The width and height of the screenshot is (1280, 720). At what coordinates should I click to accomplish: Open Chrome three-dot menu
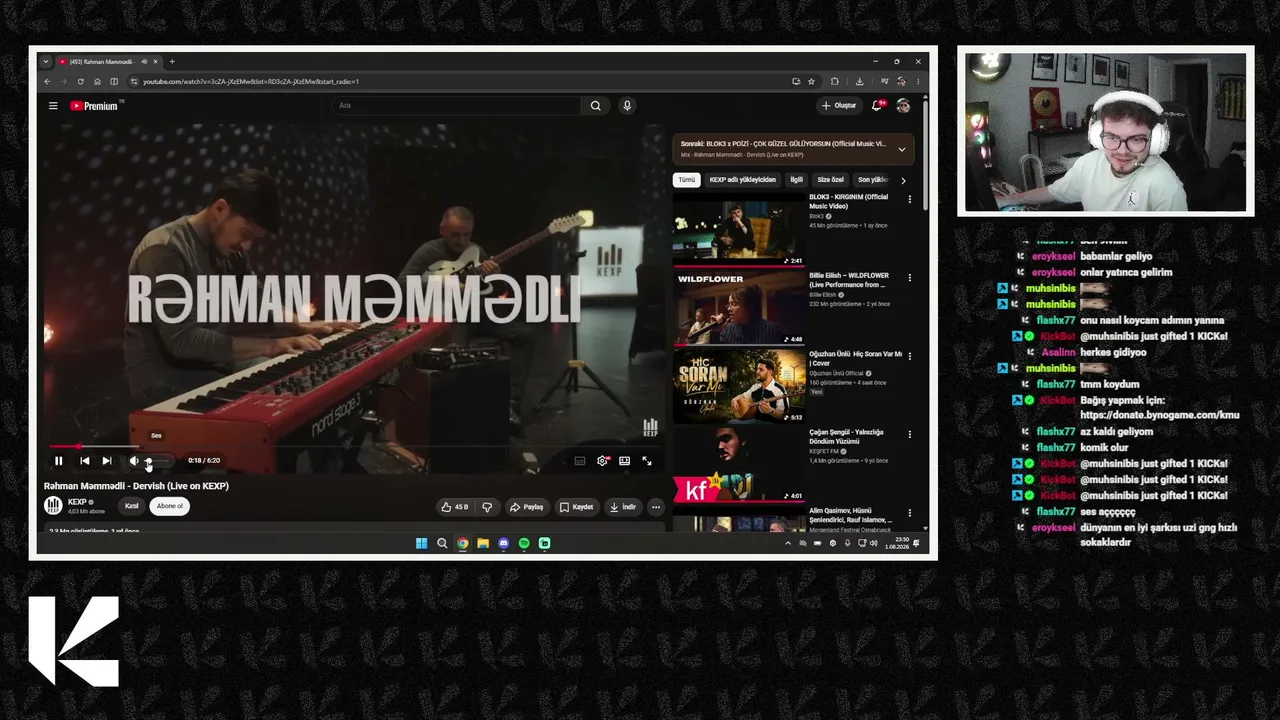pyautogui.click(x=918, y=81)
